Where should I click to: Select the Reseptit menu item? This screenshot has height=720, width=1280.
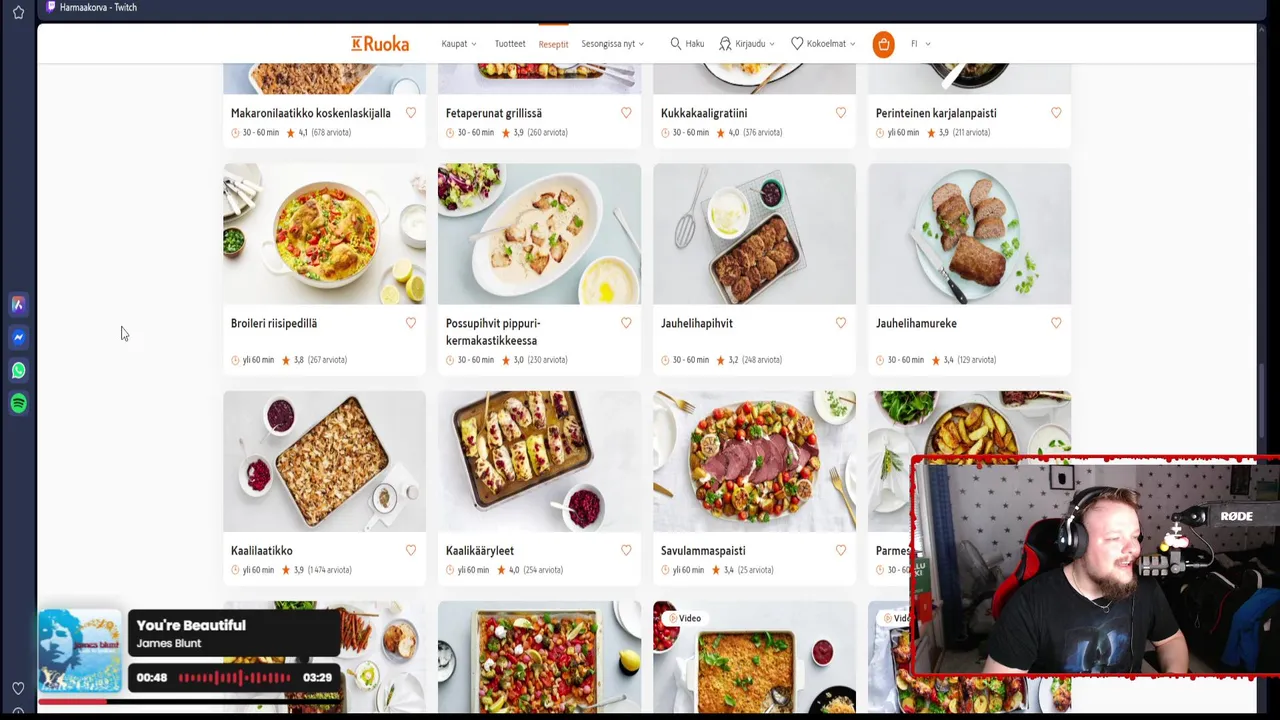(x=553, y=44)
